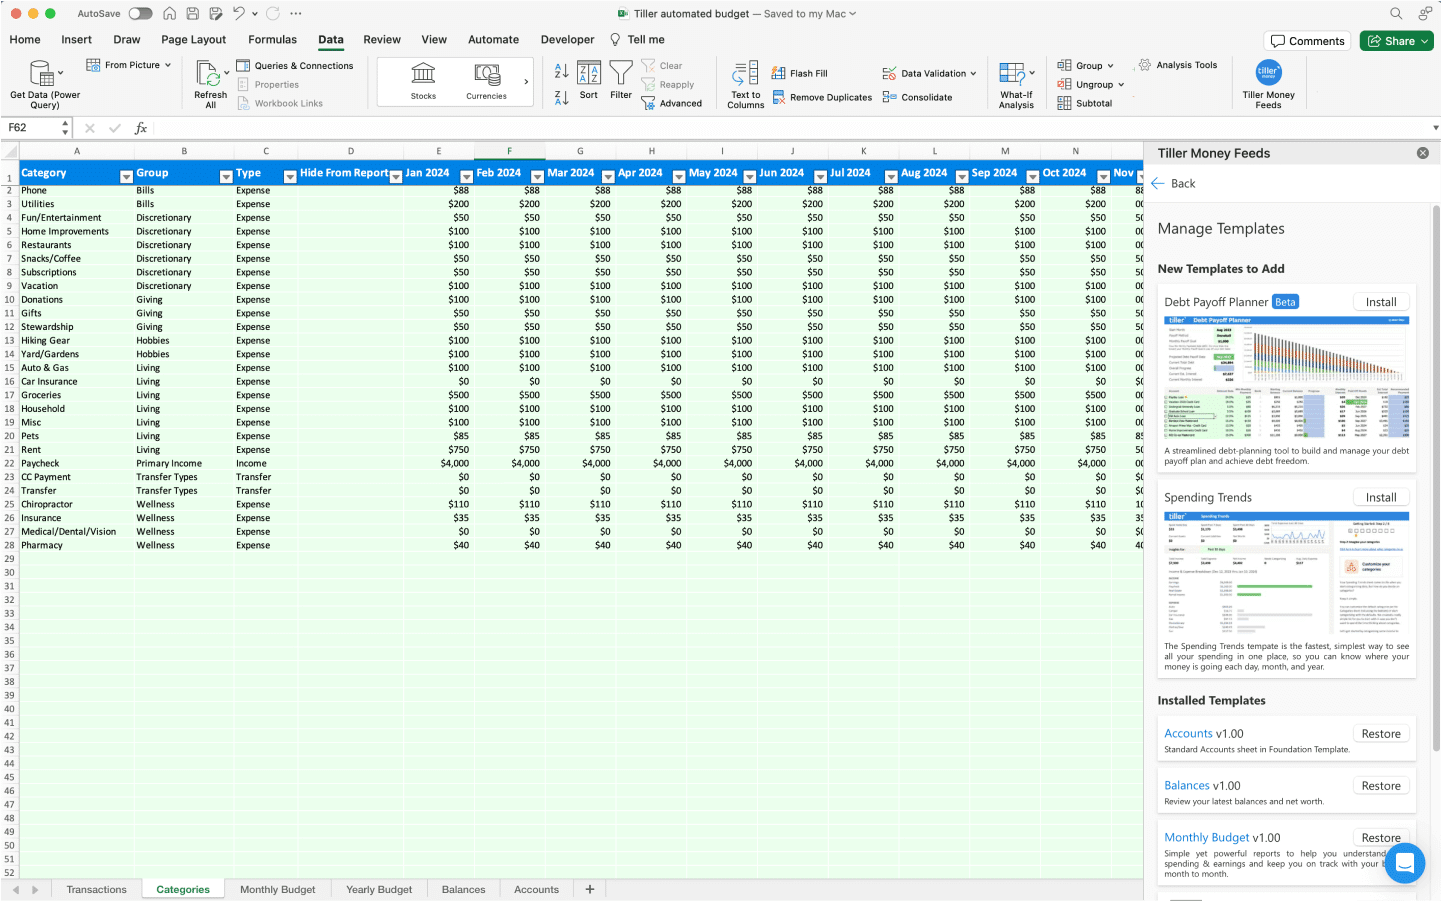Click the Refresh All icon
This screenshot has width=1441, height=901.
point(209,74)
